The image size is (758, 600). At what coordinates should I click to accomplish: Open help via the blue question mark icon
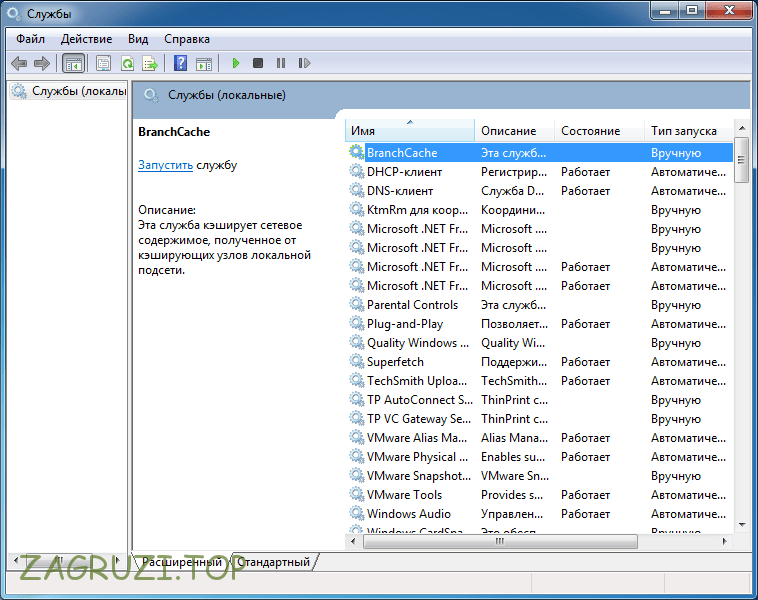coord(180,63)
